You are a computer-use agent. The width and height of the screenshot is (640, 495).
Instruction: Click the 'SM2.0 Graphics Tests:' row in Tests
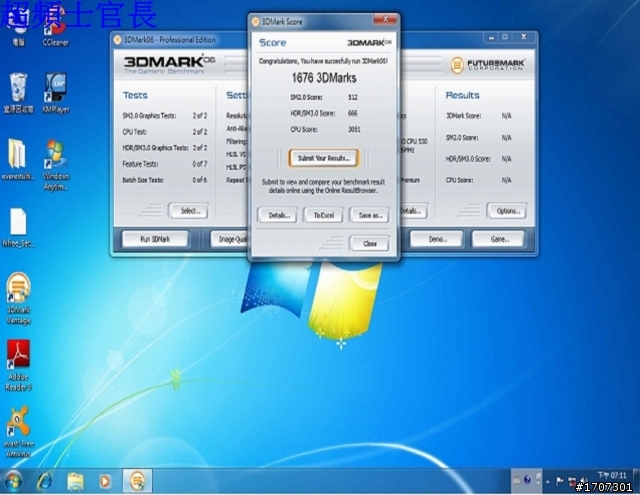coord(165,116)
